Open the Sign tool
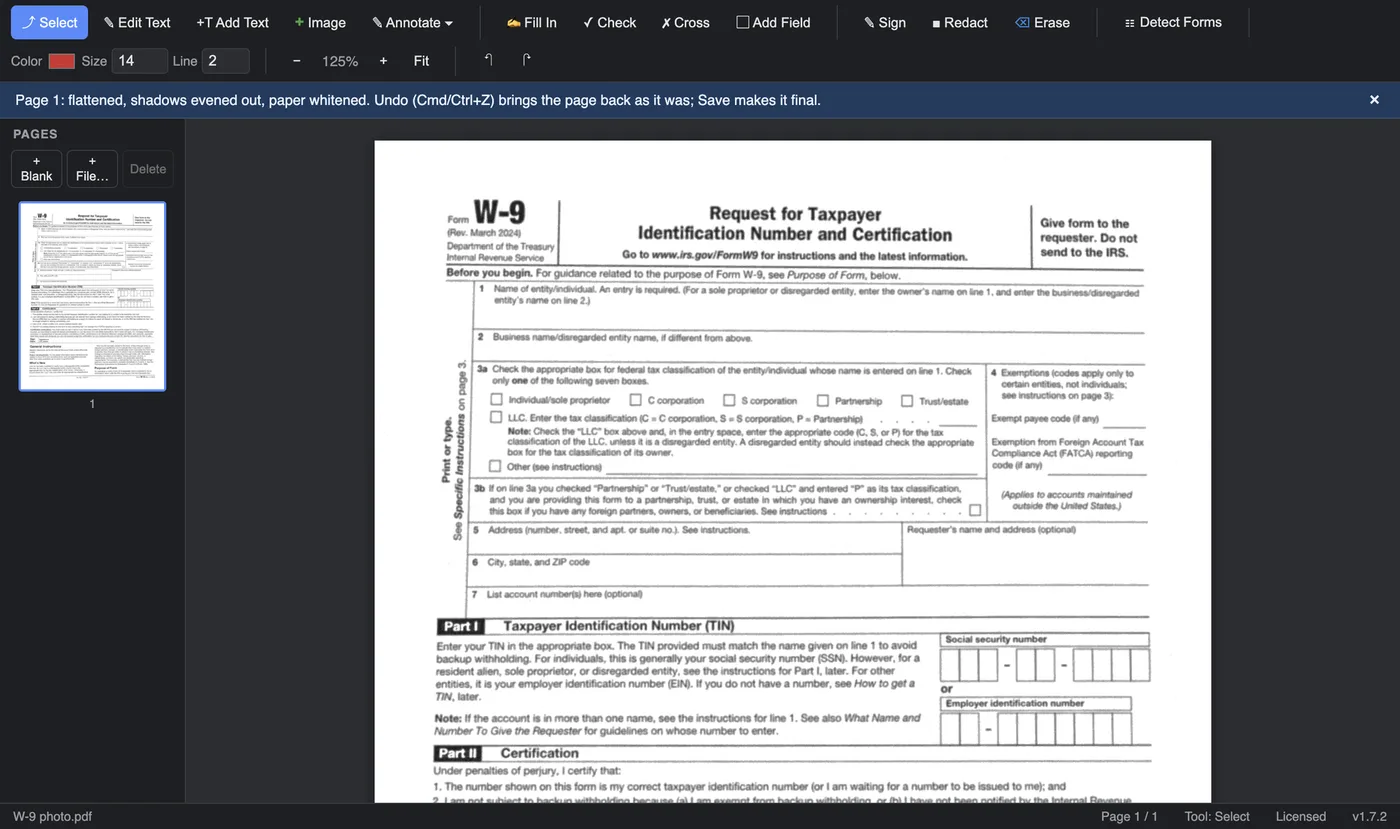The image size is (1400, 829). pos(885,22)
